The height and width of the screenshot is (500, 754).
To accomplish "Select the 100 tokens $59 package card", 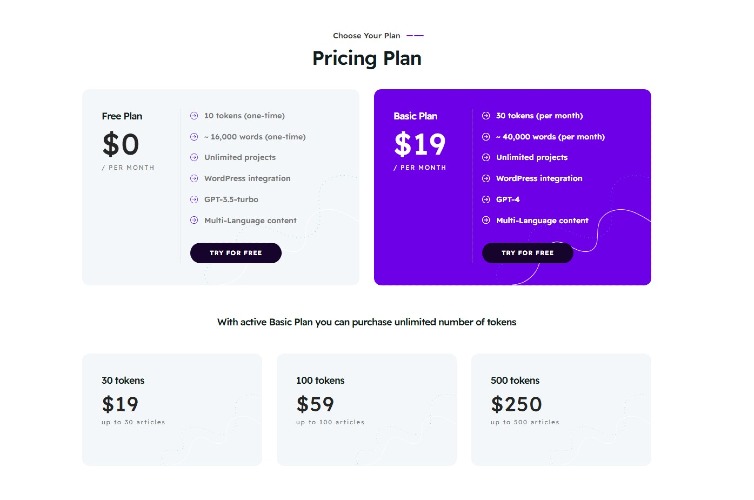I will tap(366, 409).
